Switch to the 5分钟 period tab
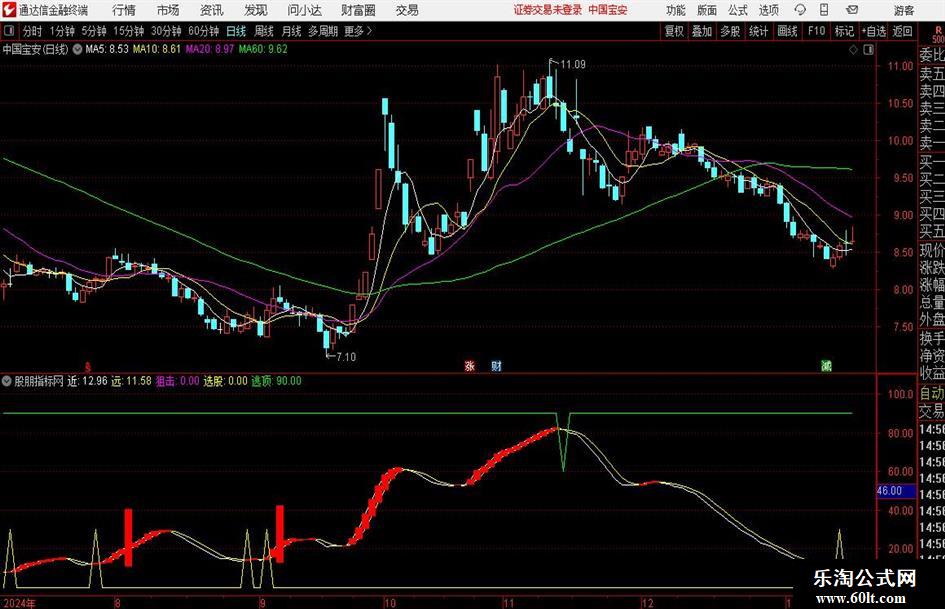 coord(94,31)
